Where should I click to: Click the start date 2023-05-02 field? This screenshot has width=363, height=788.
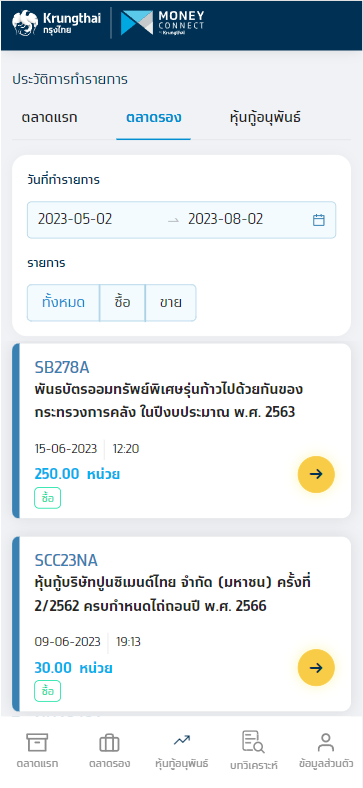pos(75,220)
